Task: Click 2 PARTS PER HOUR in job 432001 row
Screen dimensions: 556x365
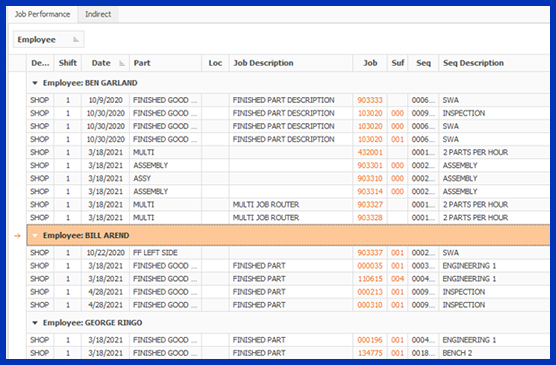Action: point(475,153)
